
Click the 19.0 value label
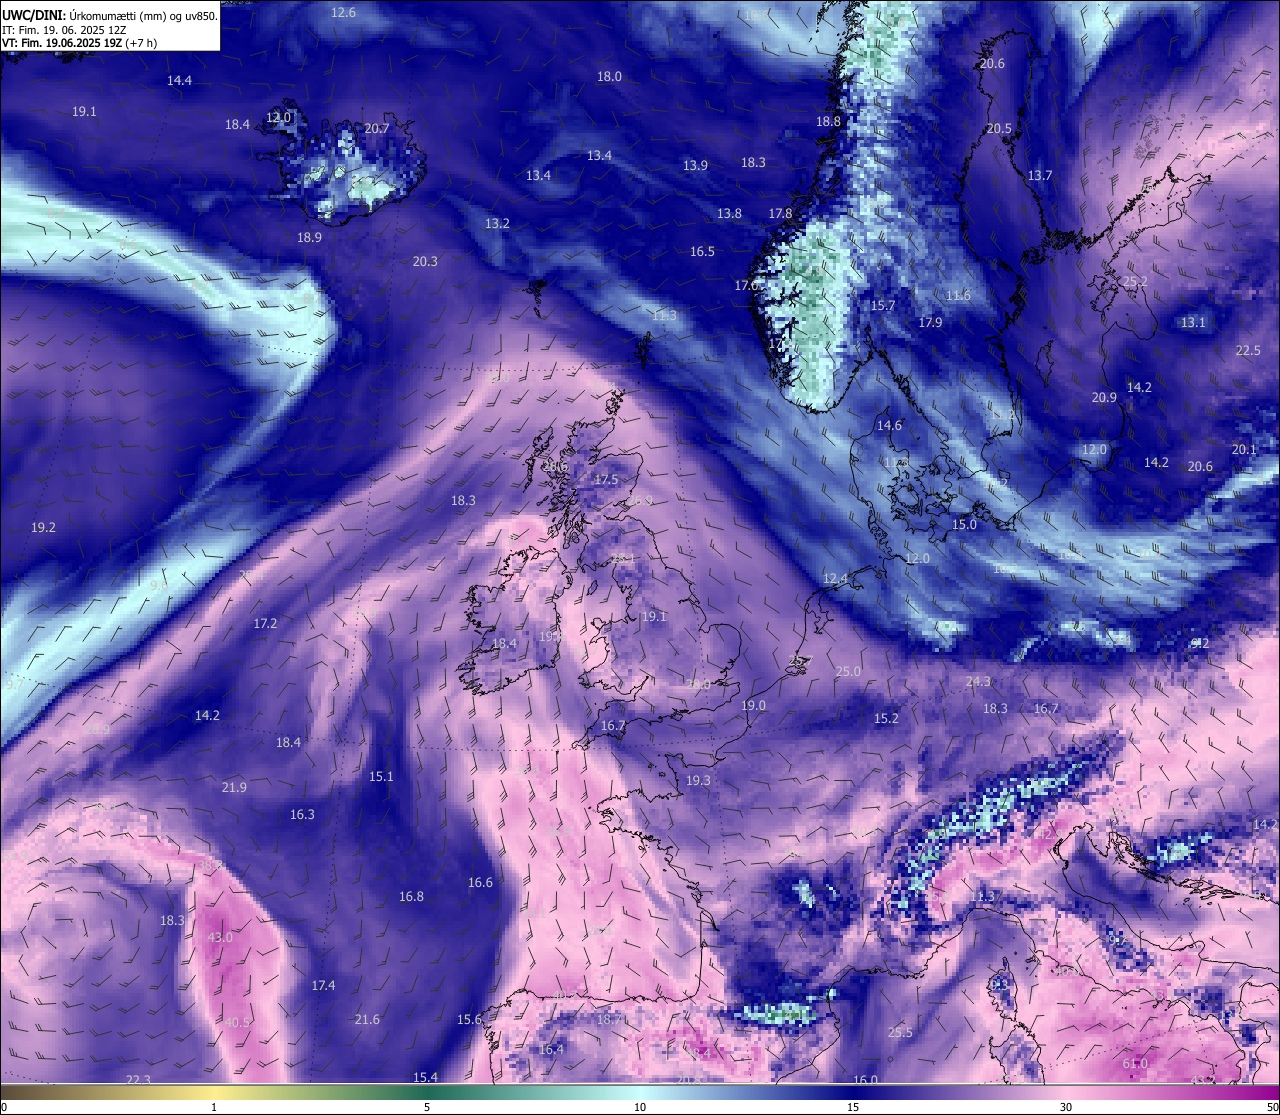click(x=753, y=705)
